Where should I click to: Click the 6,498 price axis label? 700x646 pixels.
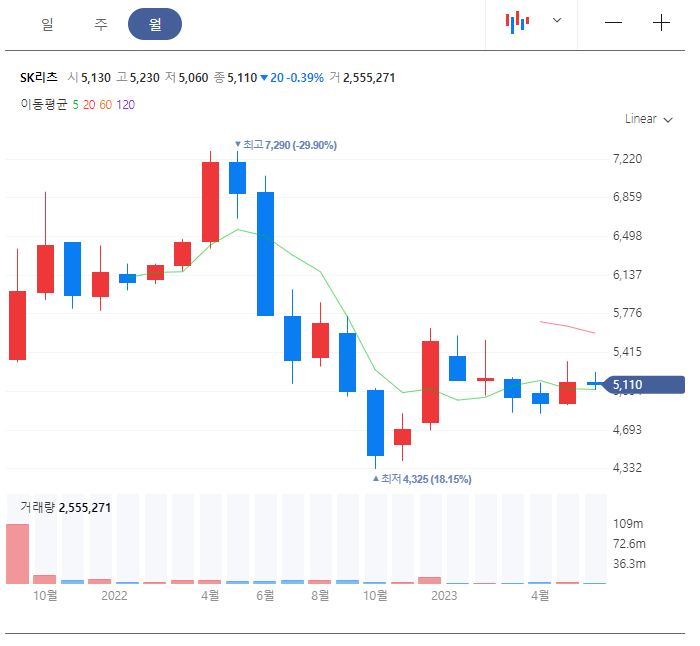627,236
